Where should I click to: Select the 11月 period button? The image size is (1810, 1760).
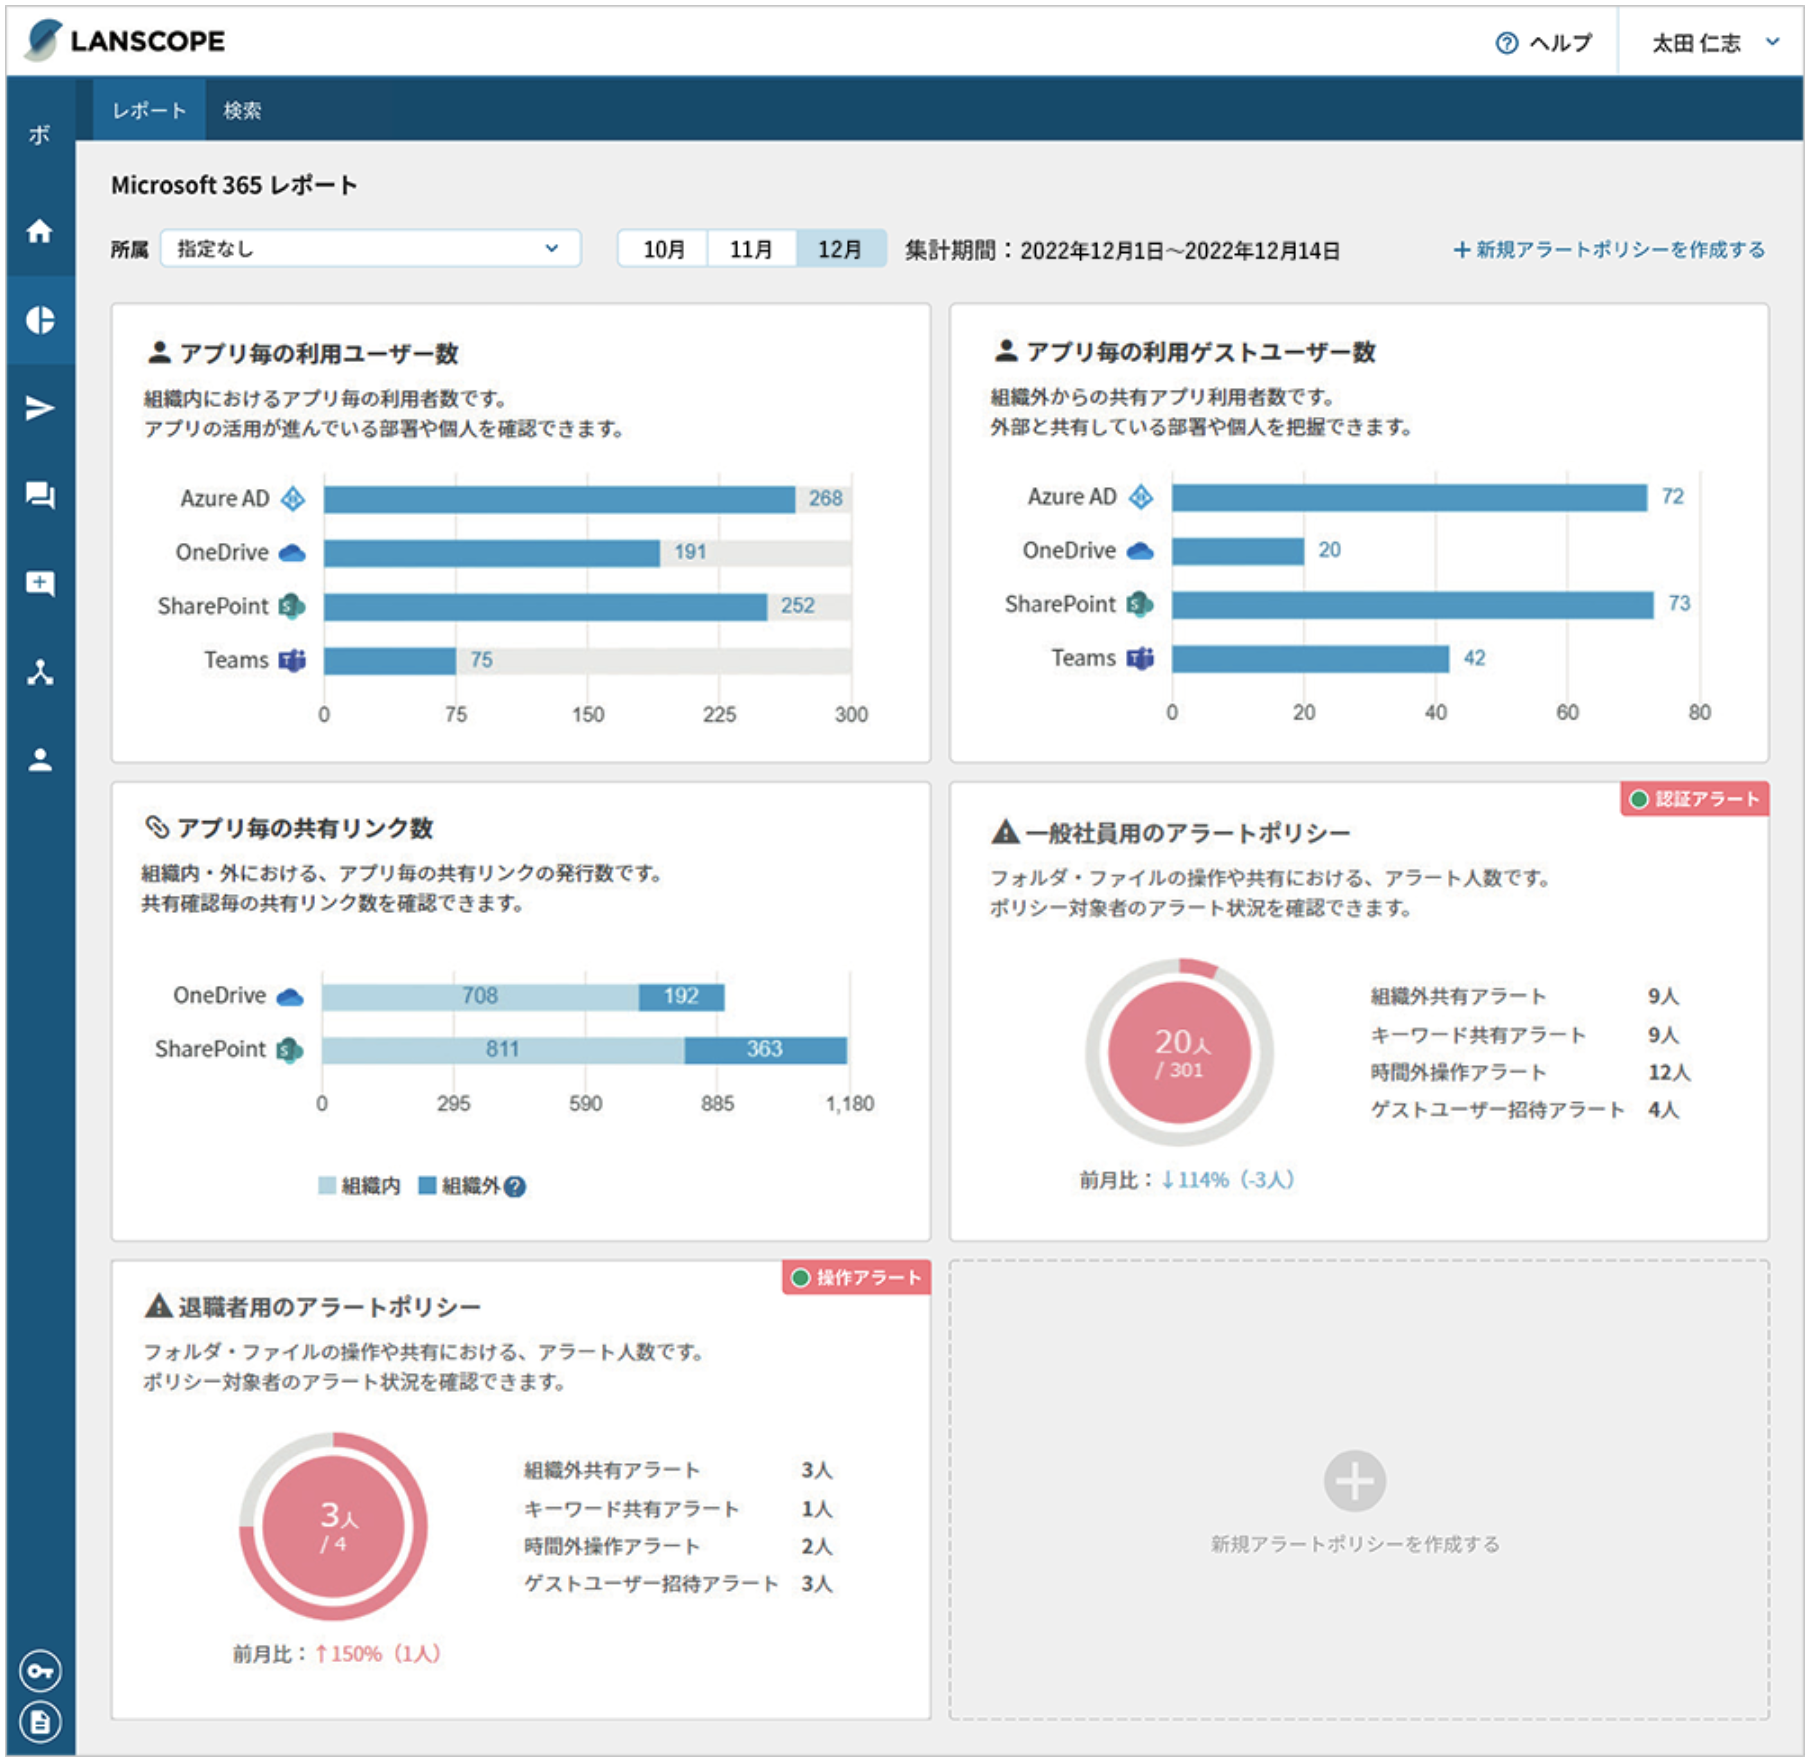pyautogui.click(x=751, y=249)
